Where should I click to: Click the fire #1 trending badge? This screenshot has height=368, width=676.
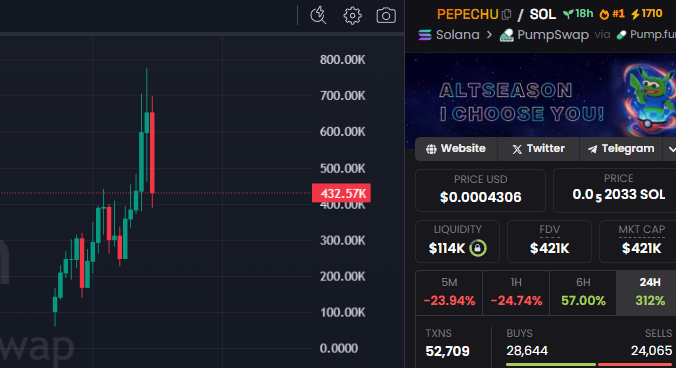[x=612, y=14]
